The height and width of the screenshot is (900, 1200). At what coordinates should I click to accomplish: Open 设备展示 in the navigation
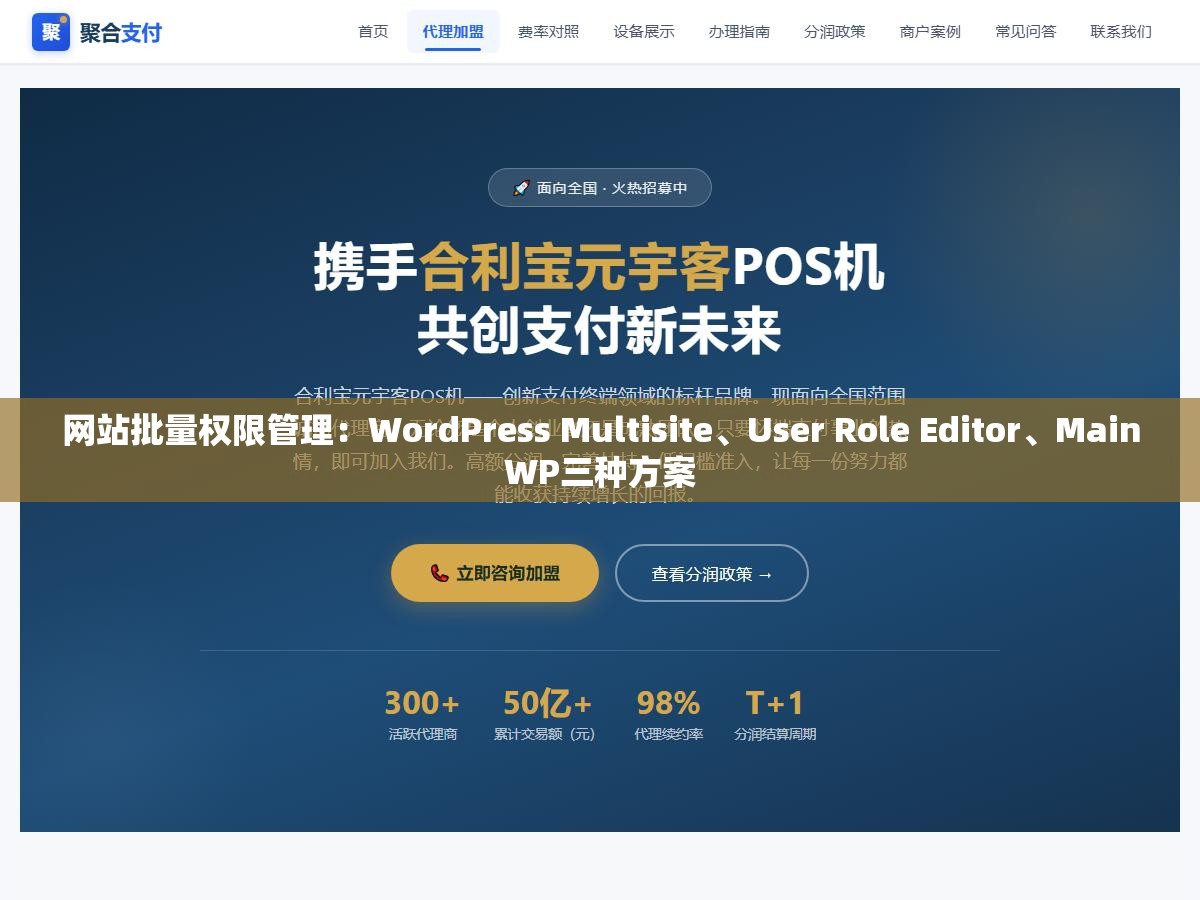[x=644, y=32]
